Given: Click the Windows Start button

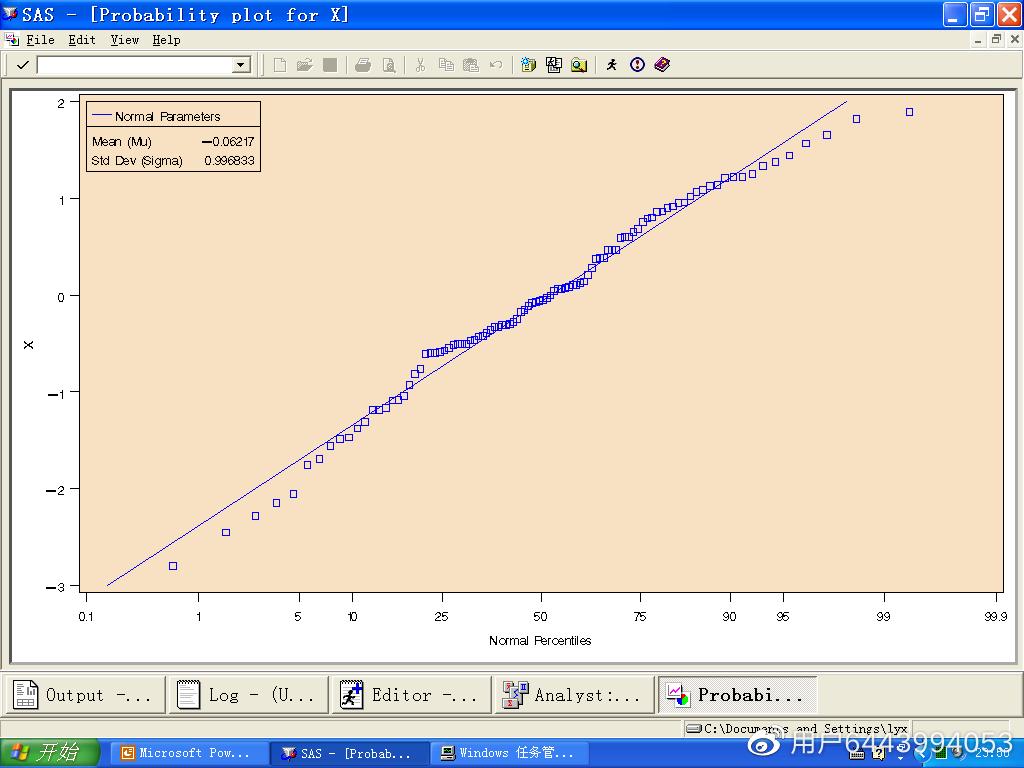Looking at the screenshot, I should pos(50,753).
